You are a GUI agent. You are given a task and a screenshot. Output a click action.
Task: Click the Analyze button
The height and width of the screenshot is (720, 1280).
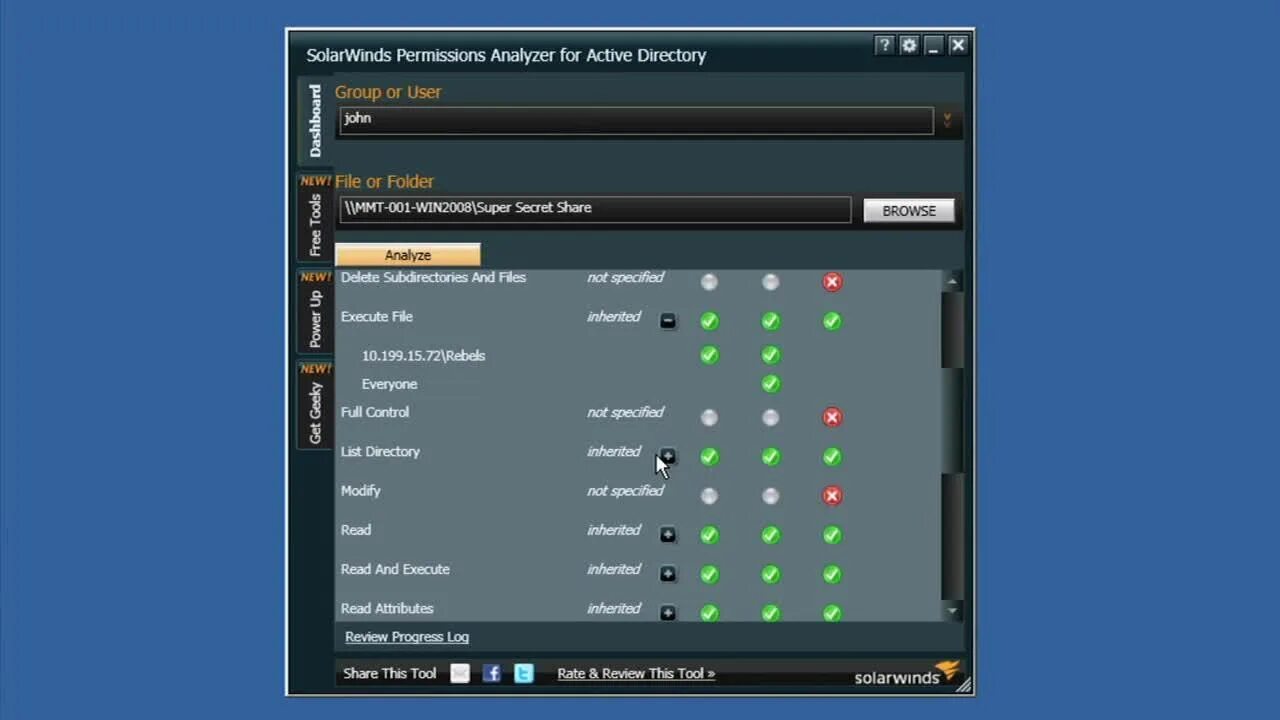coord(408,255)
